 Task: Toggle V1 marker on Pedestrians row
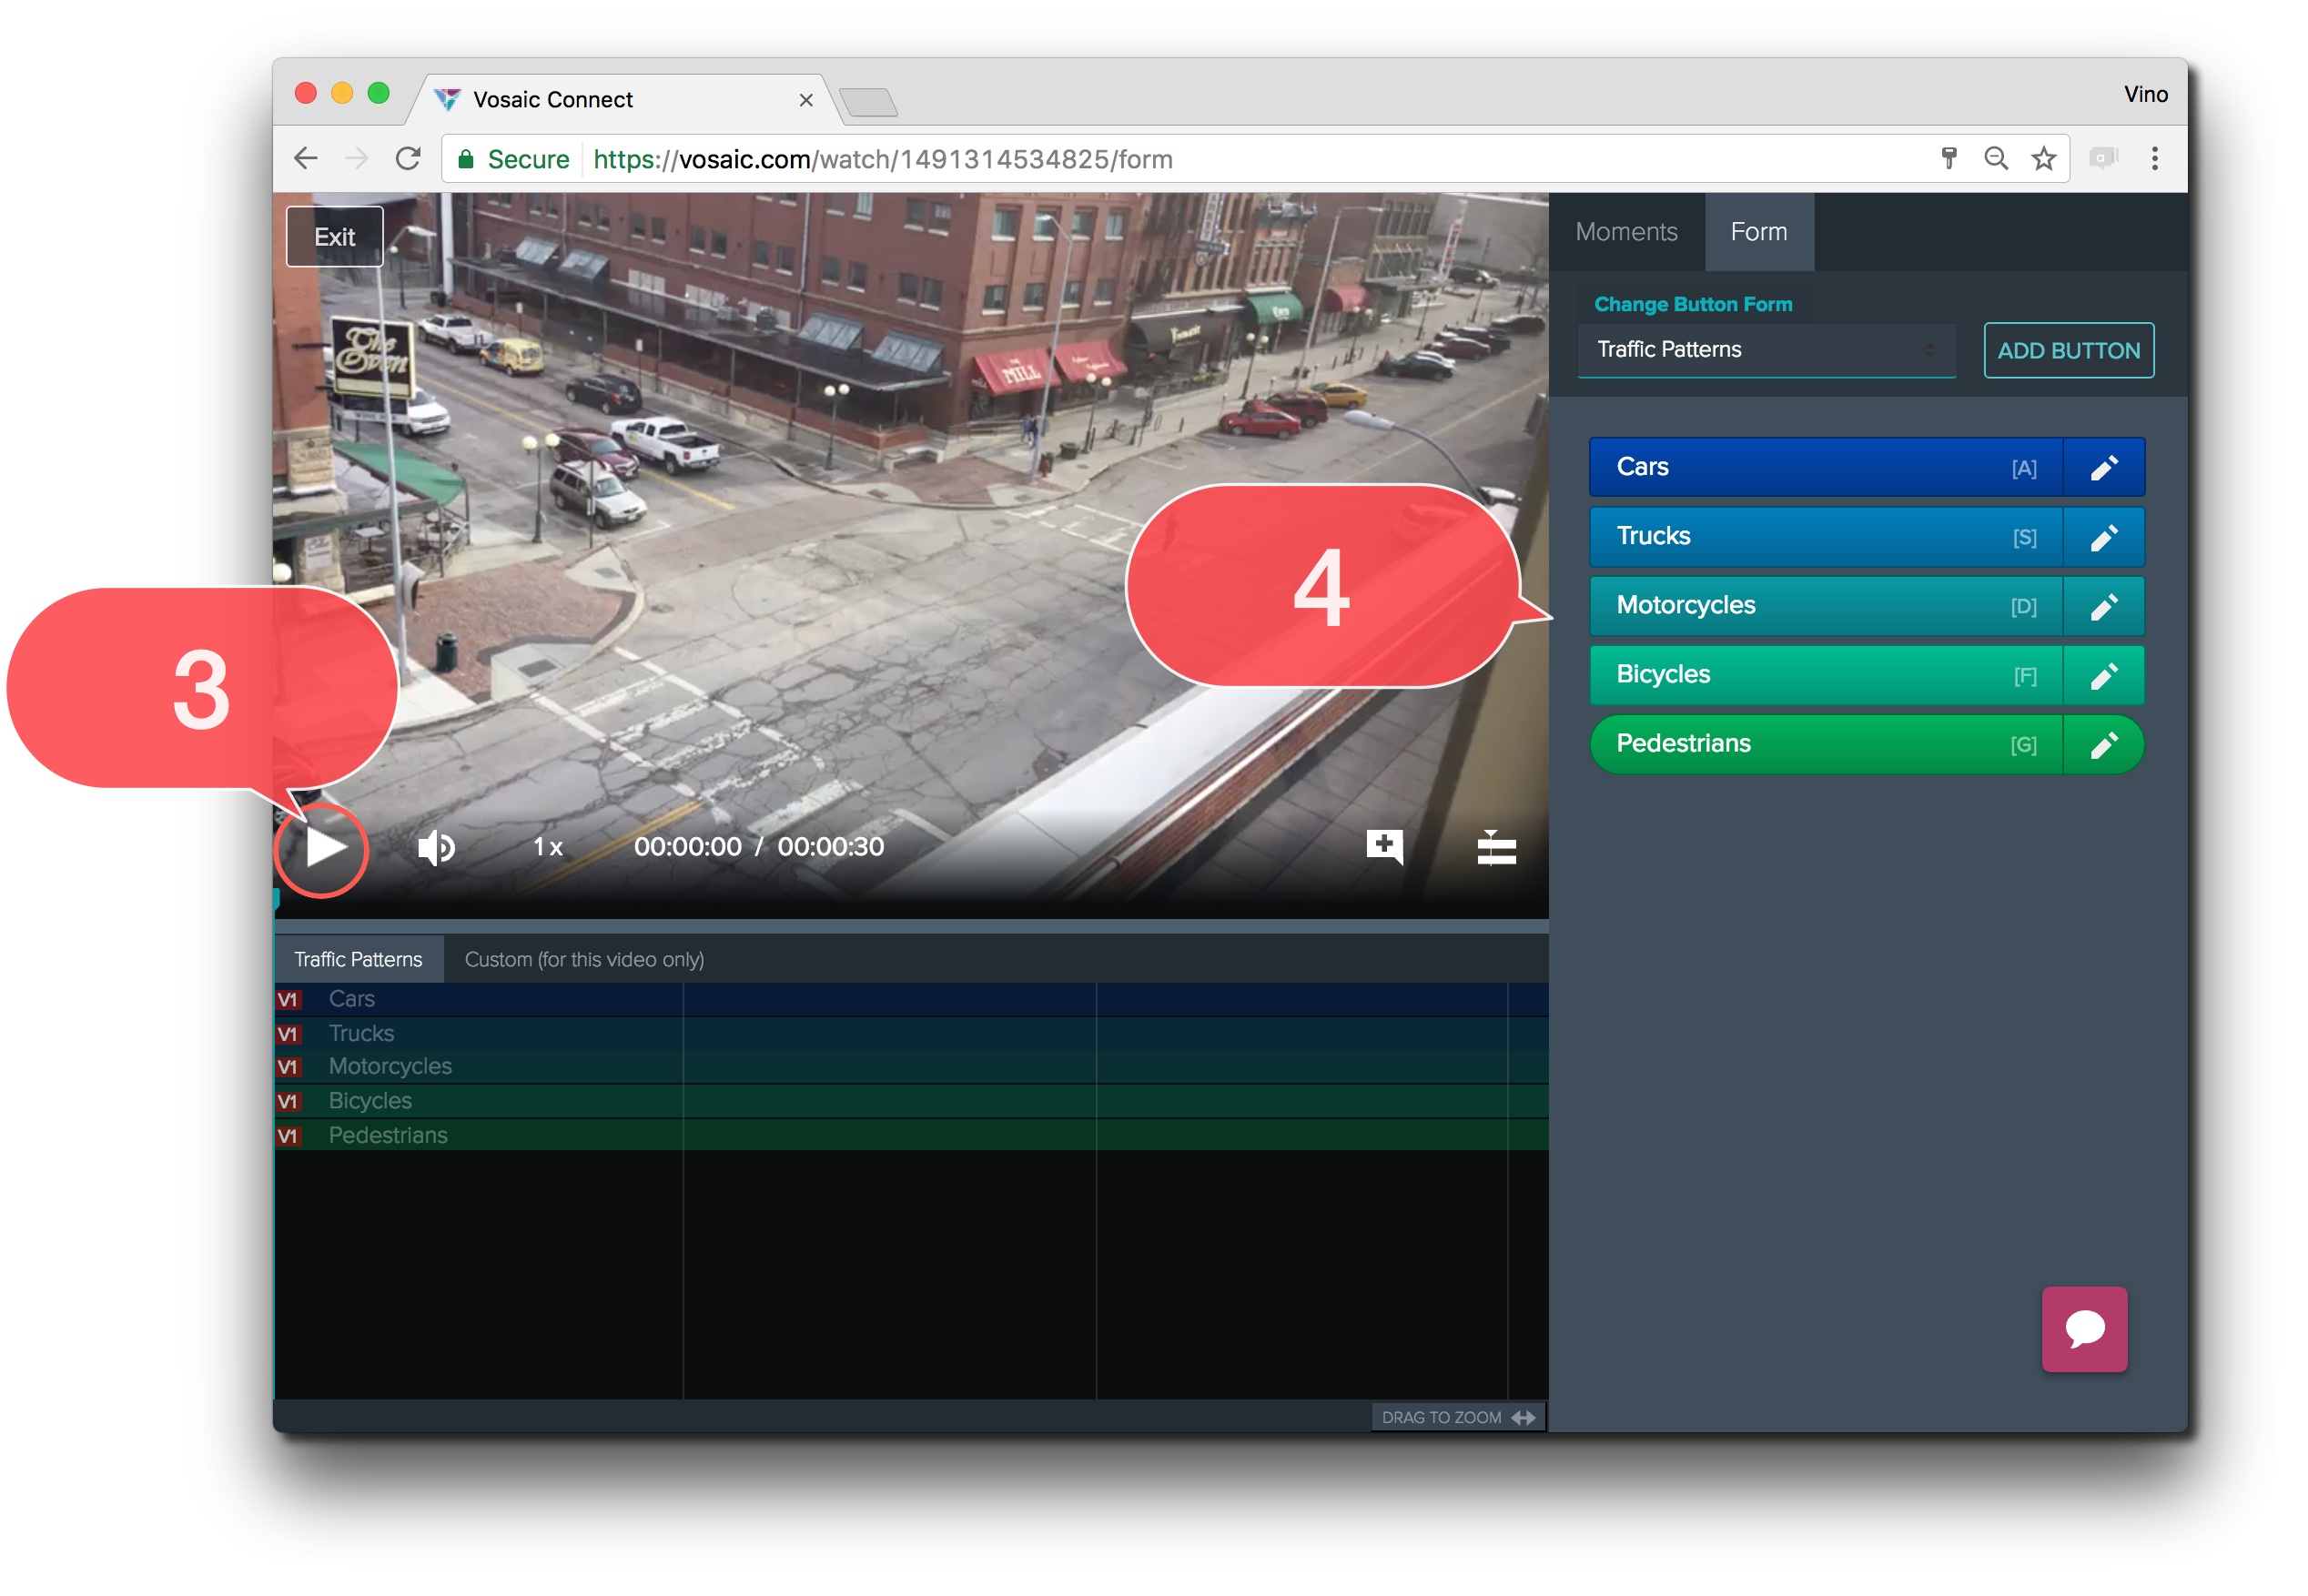pyautogui.click(x=288, y=1137)
